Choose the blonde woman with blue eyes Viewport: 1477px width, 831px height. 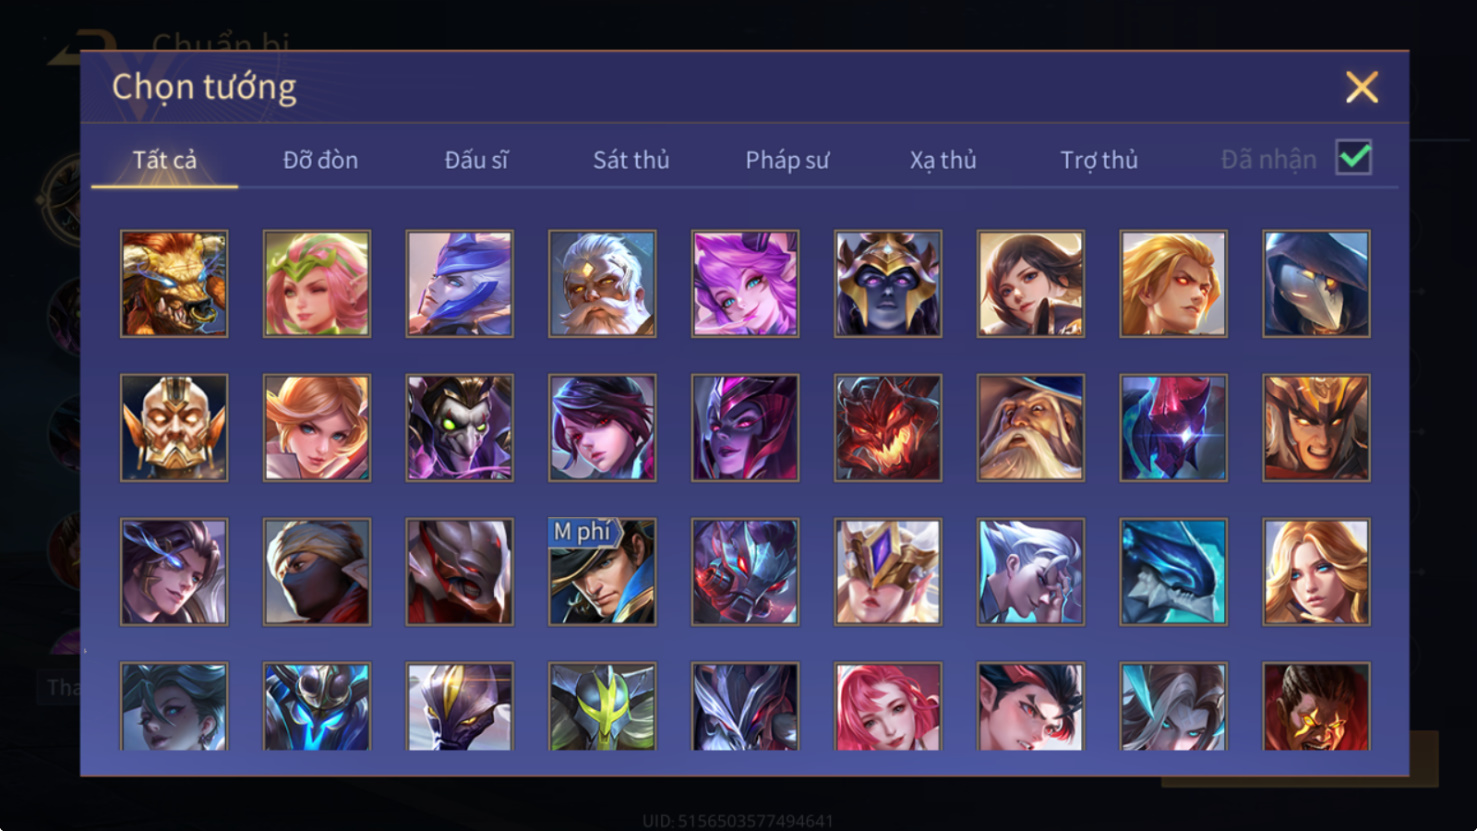point(1316,572)
